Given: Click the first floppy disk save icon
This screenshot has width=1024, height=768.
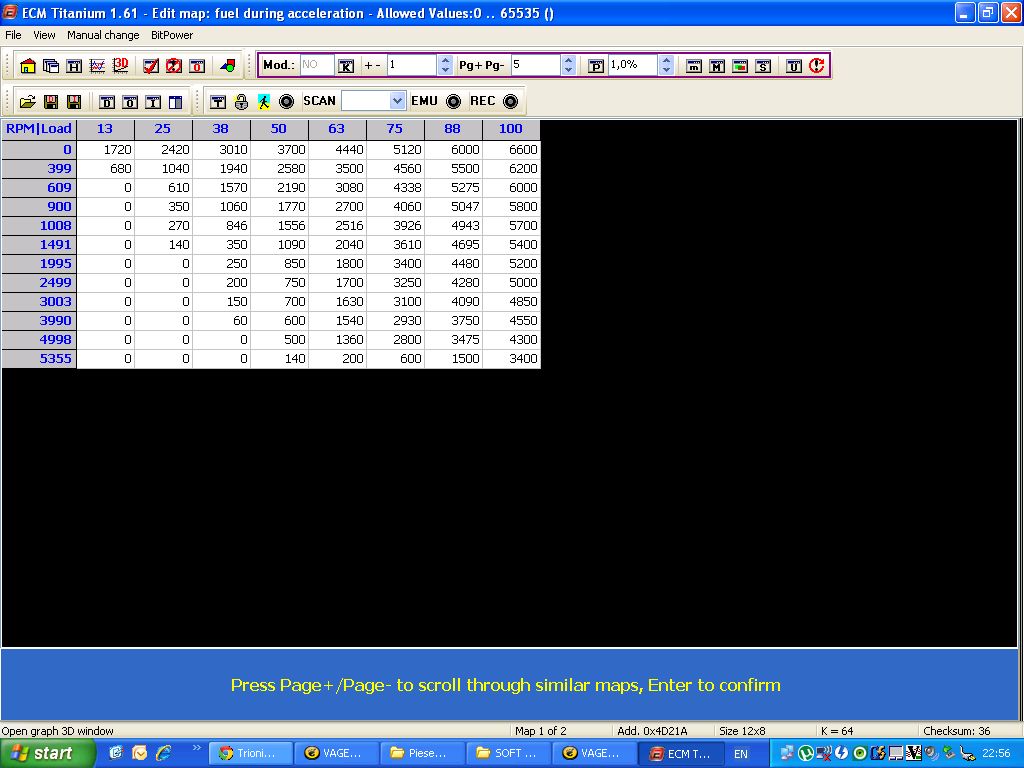Looking at the screenshot, I should click(x=50, y=101).
